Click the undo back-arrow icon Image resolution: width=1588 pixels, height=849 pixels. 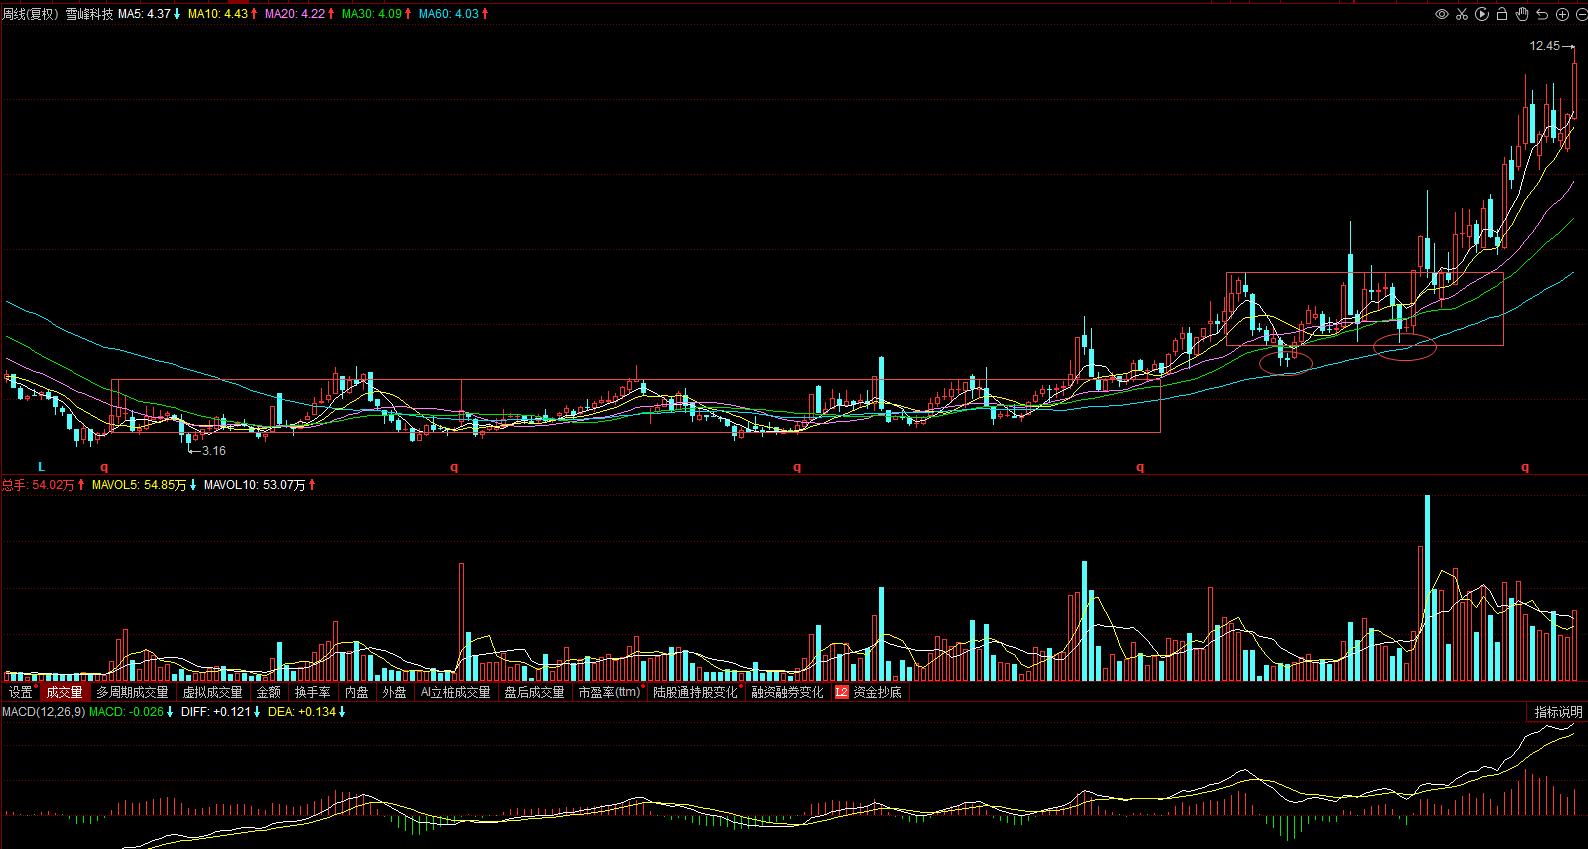click(1542, 14)
